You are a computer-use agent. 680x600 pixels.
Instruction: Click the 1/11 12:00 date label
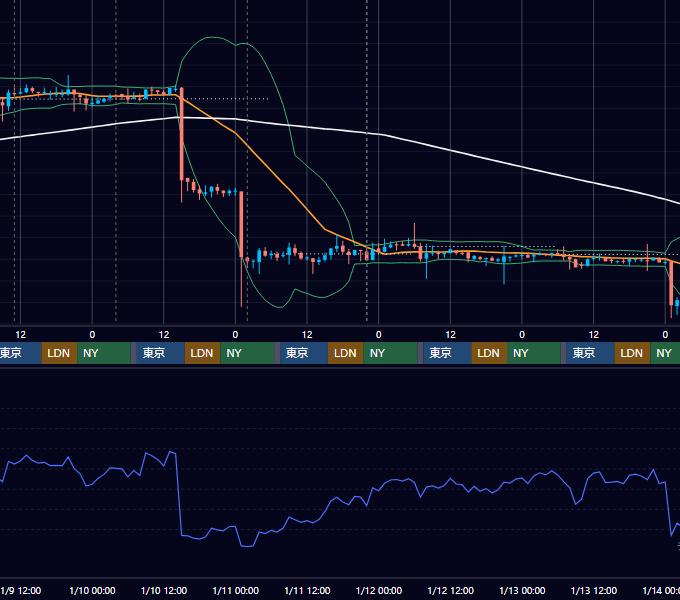[x=307, y=590]
